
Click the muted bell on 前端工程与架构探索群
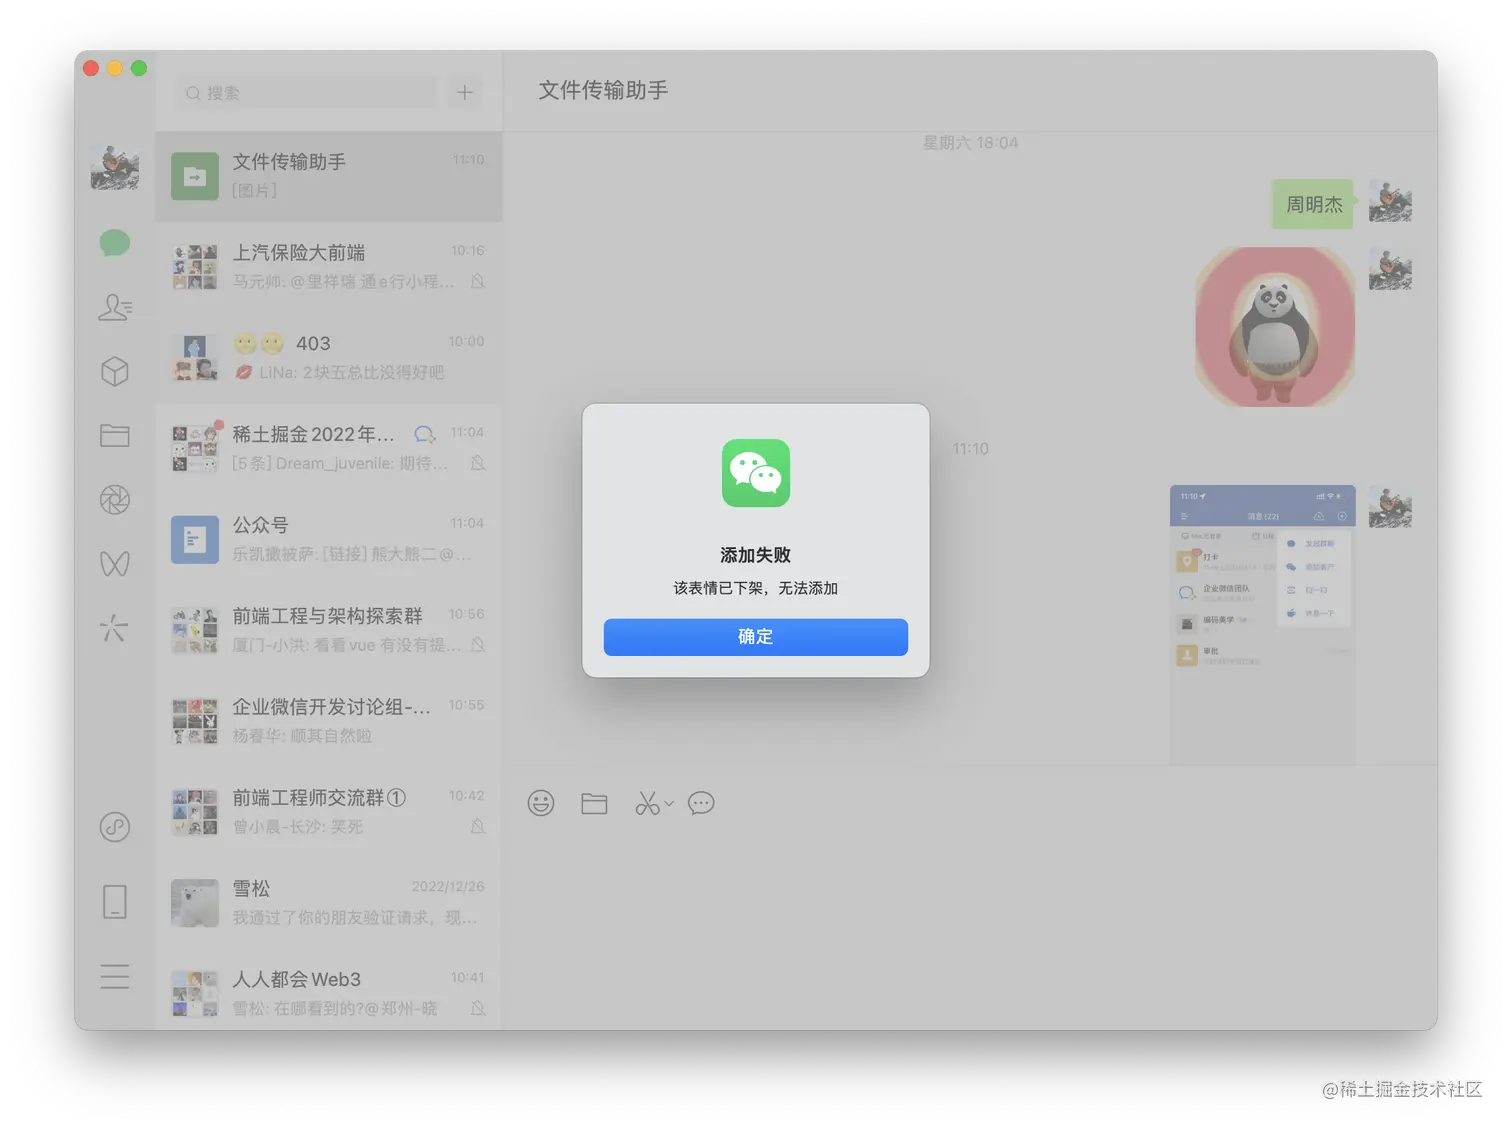coord(478,645)
